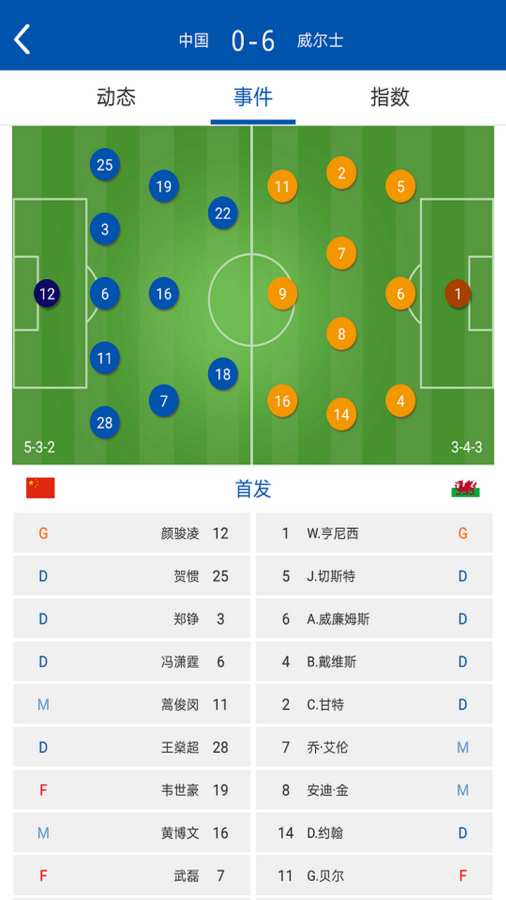The image size is (506, 900).
Task: Tap orange player circle number 9
Action: click(x=282, y=294)
